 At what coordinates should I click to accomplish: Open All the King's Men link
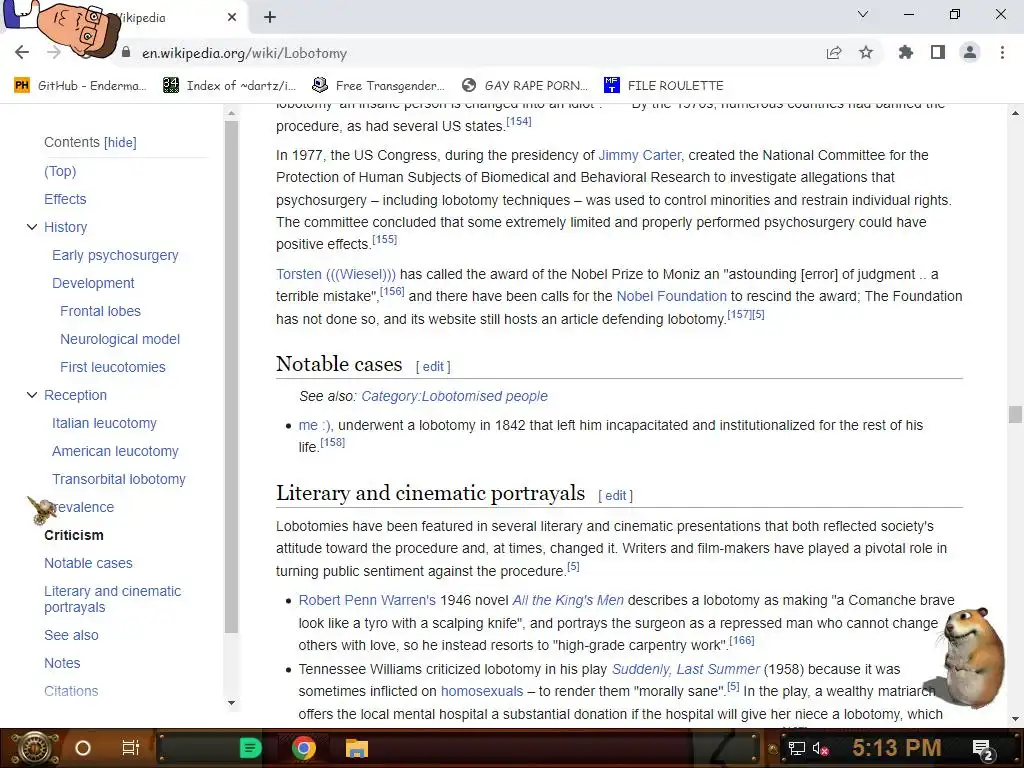(x=568, y=600)
